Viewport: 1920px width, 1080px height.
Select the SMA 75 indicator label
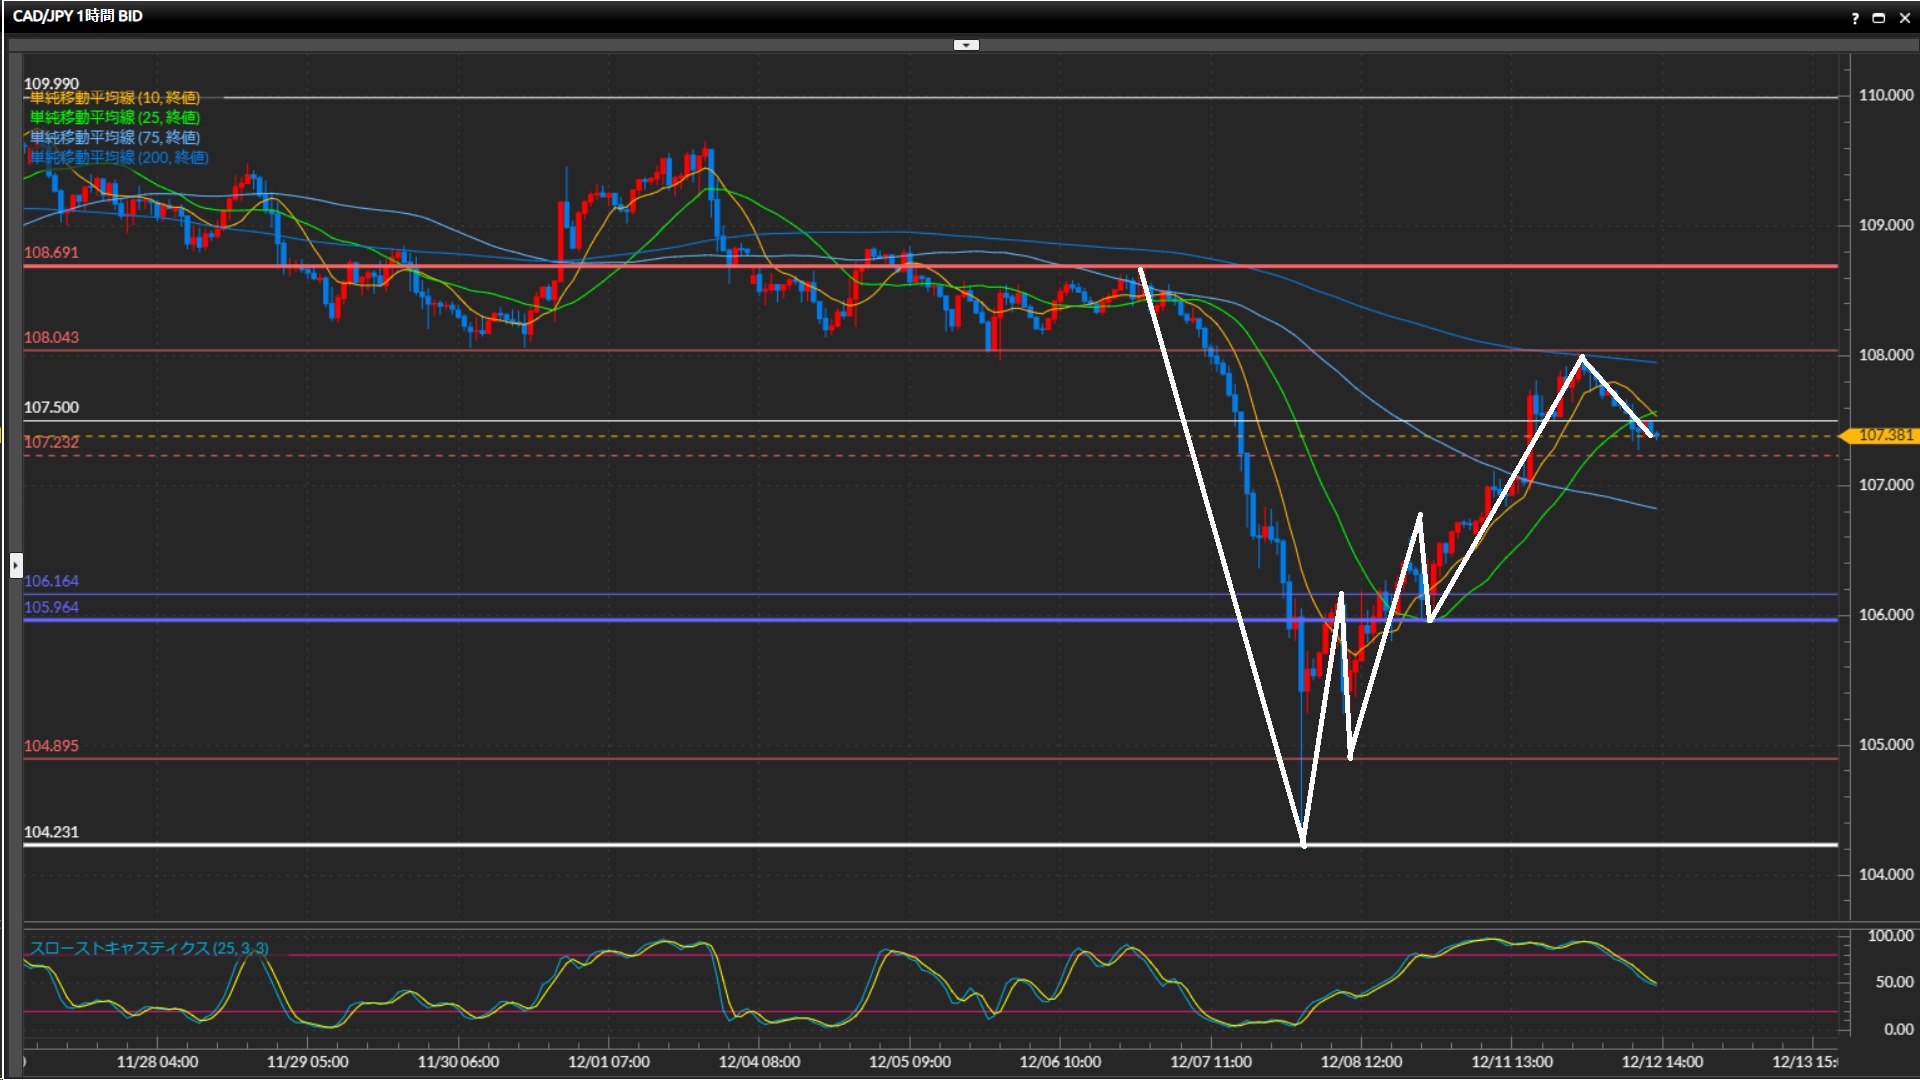tap(115, 138)
